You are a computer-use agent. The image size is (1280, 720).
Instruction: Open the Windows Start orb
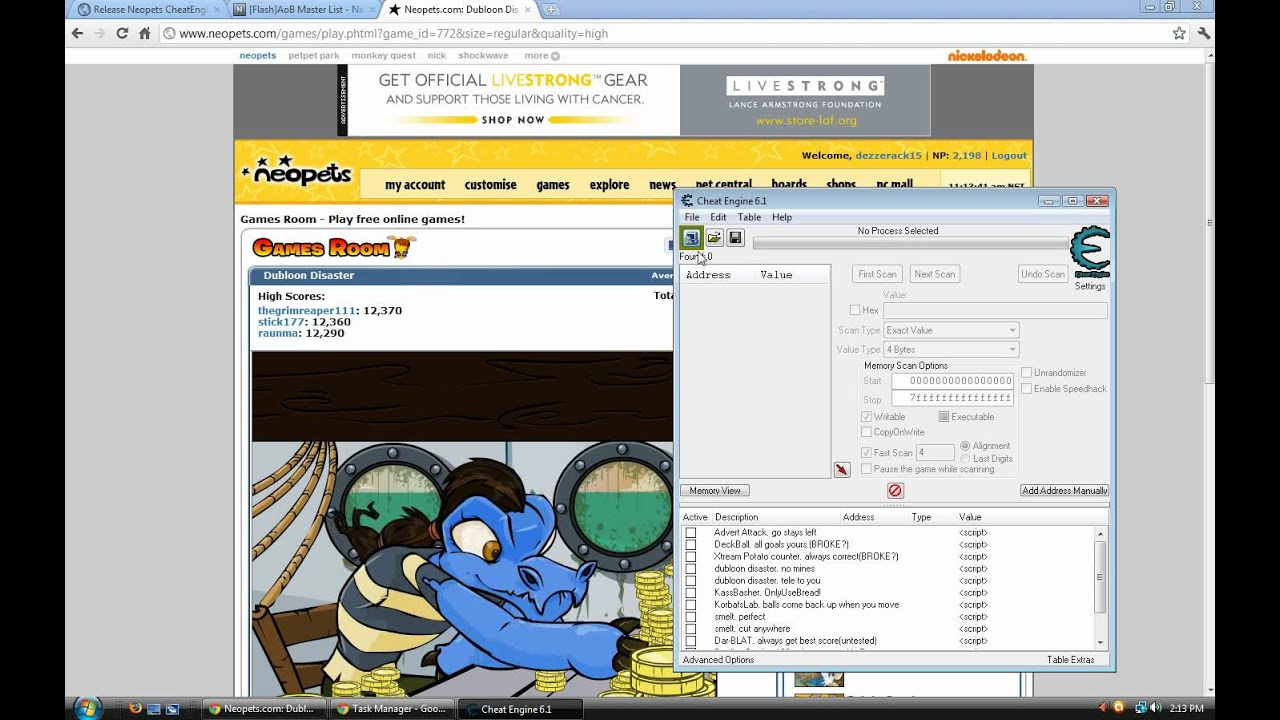(88, 707)
